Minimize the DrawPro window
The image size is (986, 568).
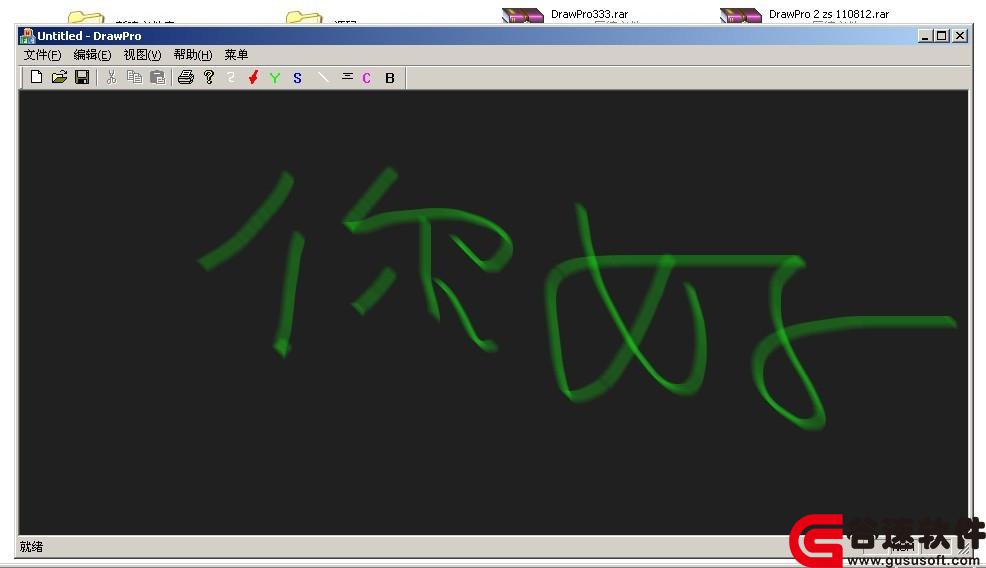click(924, 36)
